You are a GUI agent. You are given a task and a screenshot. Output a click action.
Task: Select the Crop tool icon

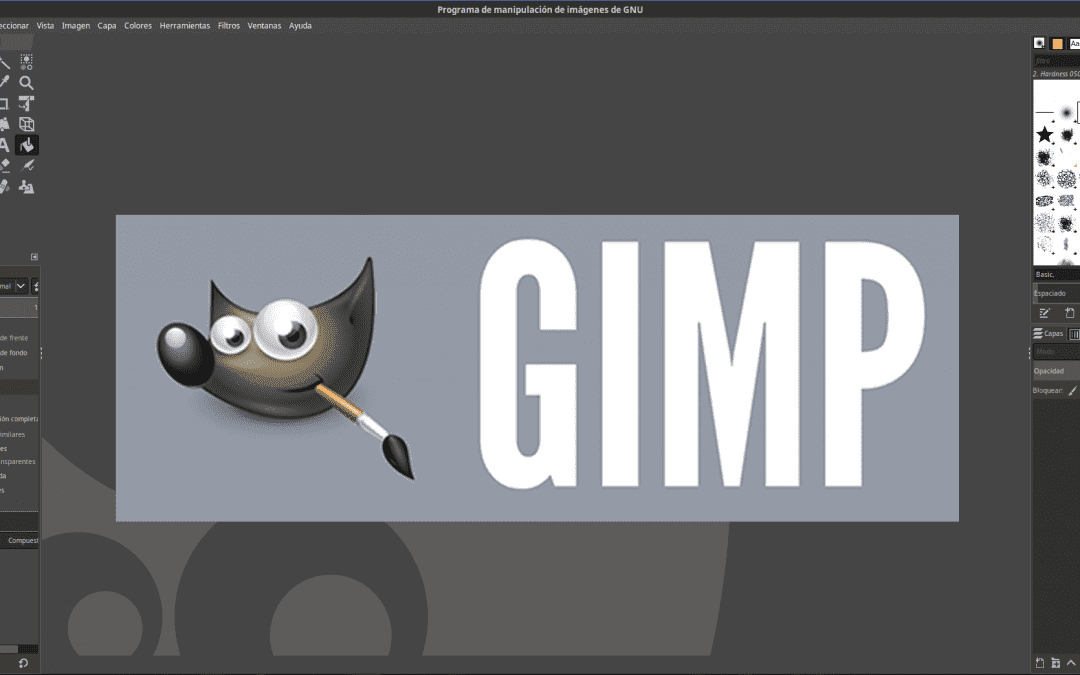4,103
